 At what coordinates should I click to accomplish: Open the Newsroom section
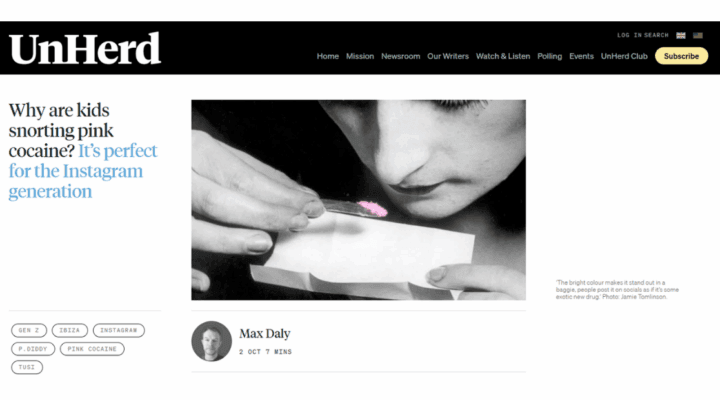click(x=400, y=56)
